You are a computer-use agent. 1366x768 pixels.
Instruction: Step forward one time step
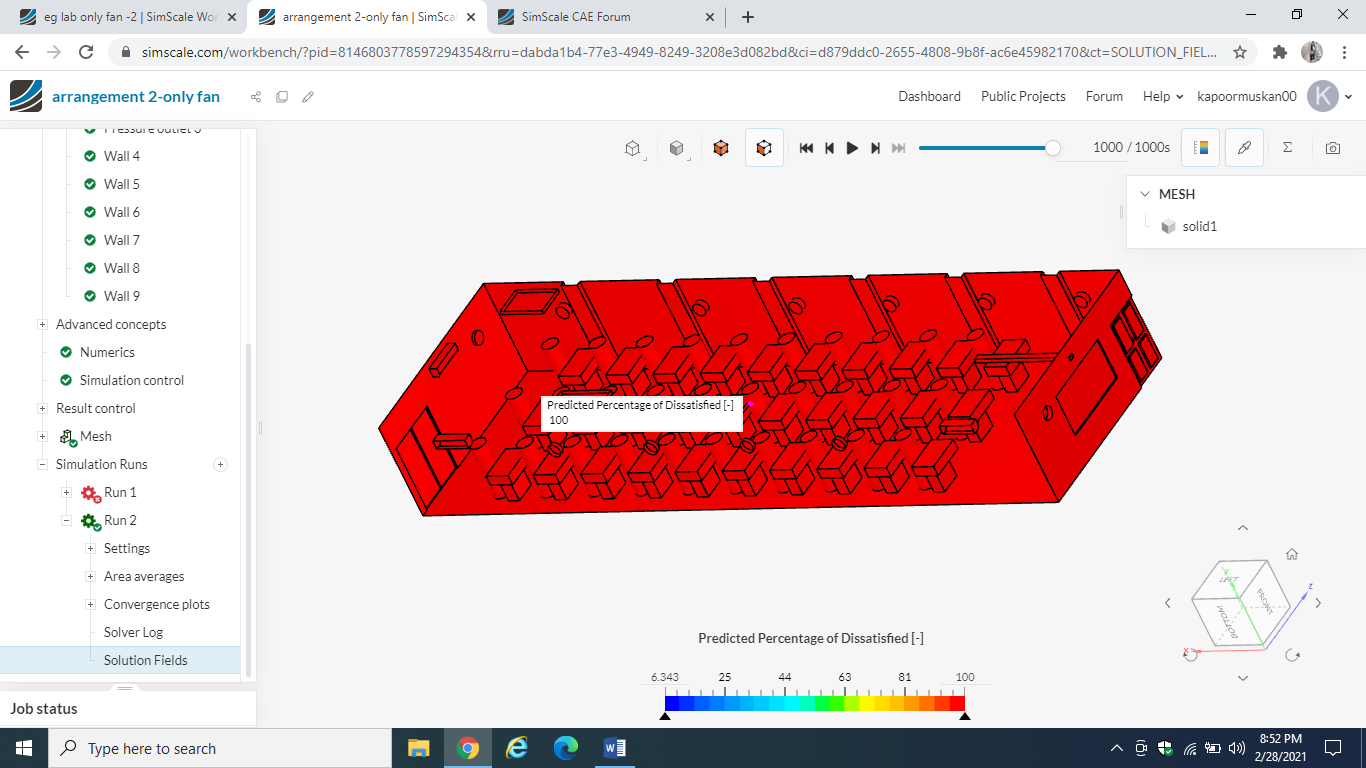click(x=875, y=148)
